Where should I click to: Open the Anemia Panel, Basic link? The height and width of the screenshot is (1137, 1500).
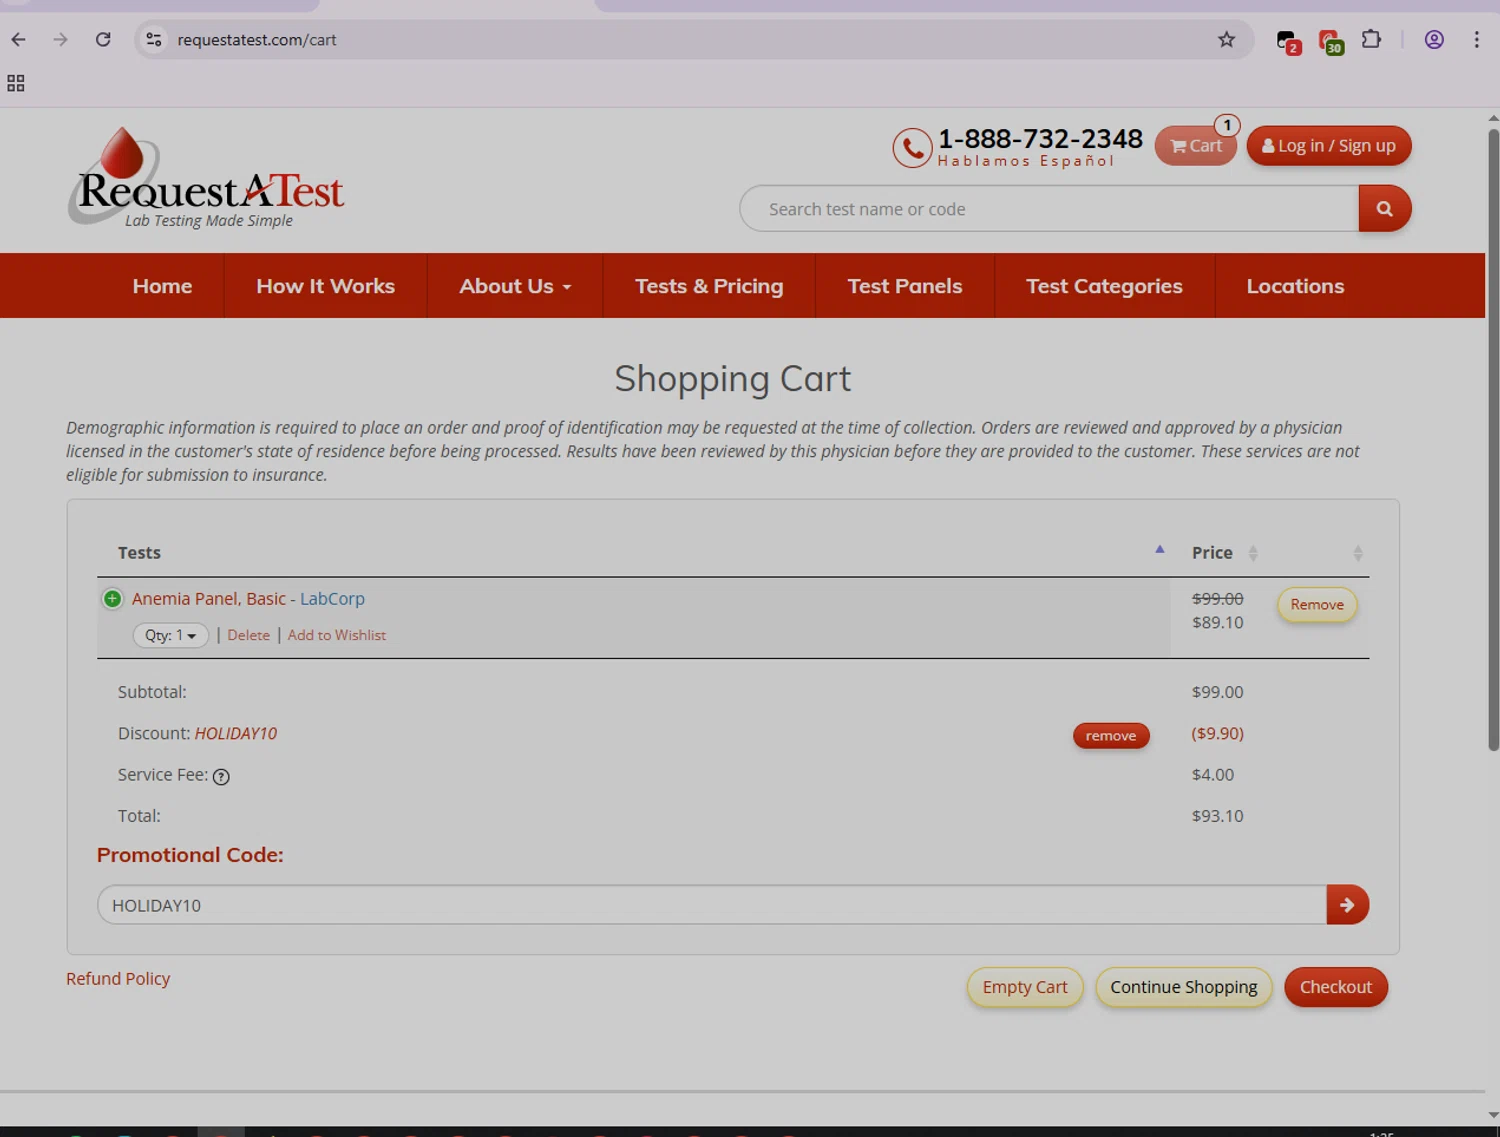click(209, 599)
